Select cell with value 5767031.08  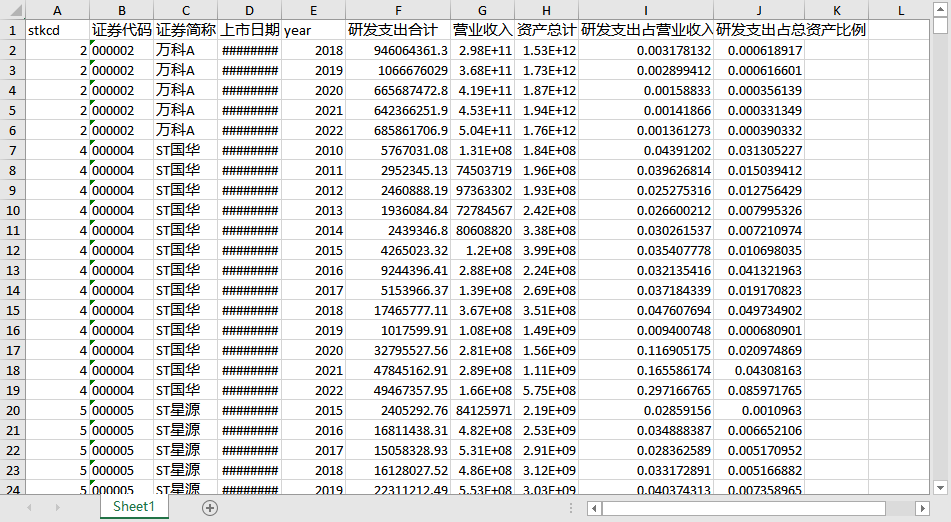pos(398,150)
